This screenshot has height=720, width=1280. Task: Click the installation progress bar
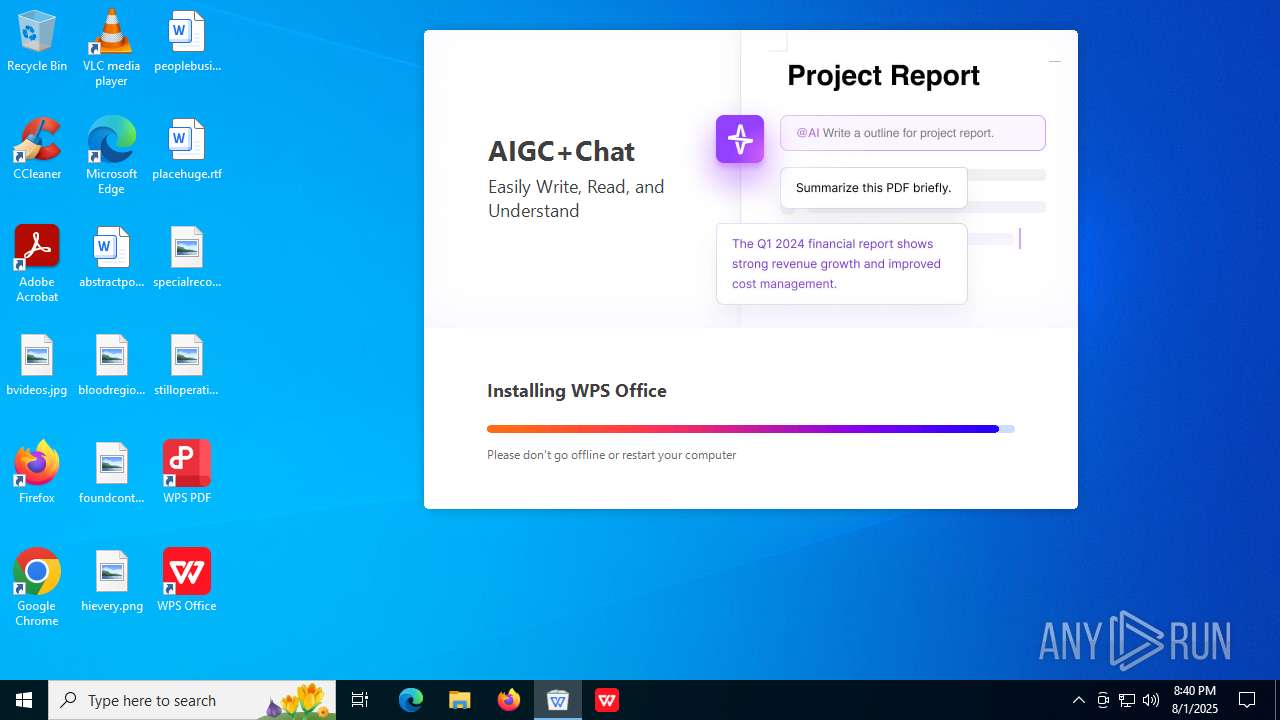coord(751,429)
